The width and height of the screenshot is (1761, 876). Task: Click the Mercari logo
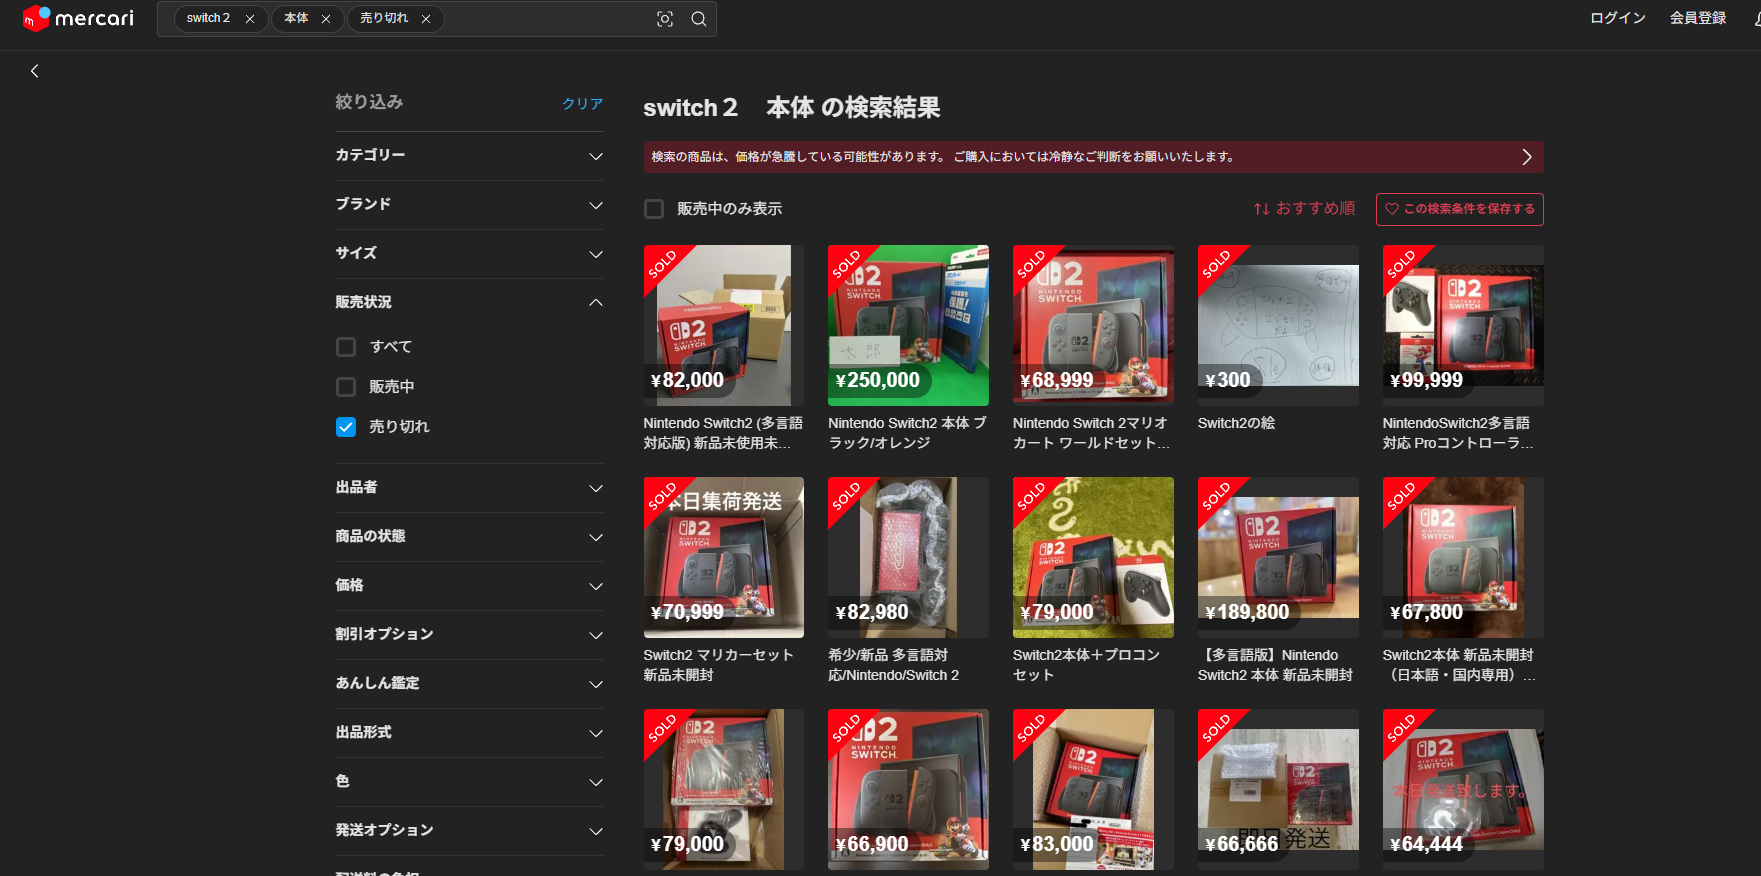pos(78,18)
